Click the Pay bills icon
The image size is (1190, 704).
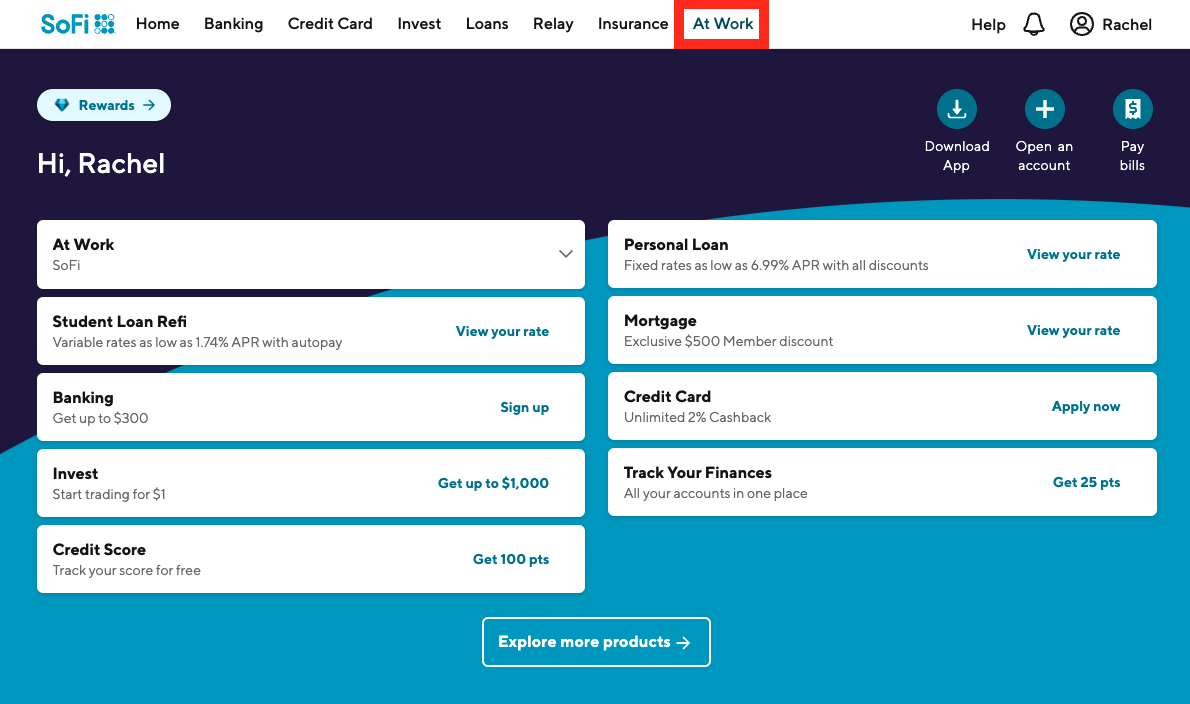coord(1132,109)
